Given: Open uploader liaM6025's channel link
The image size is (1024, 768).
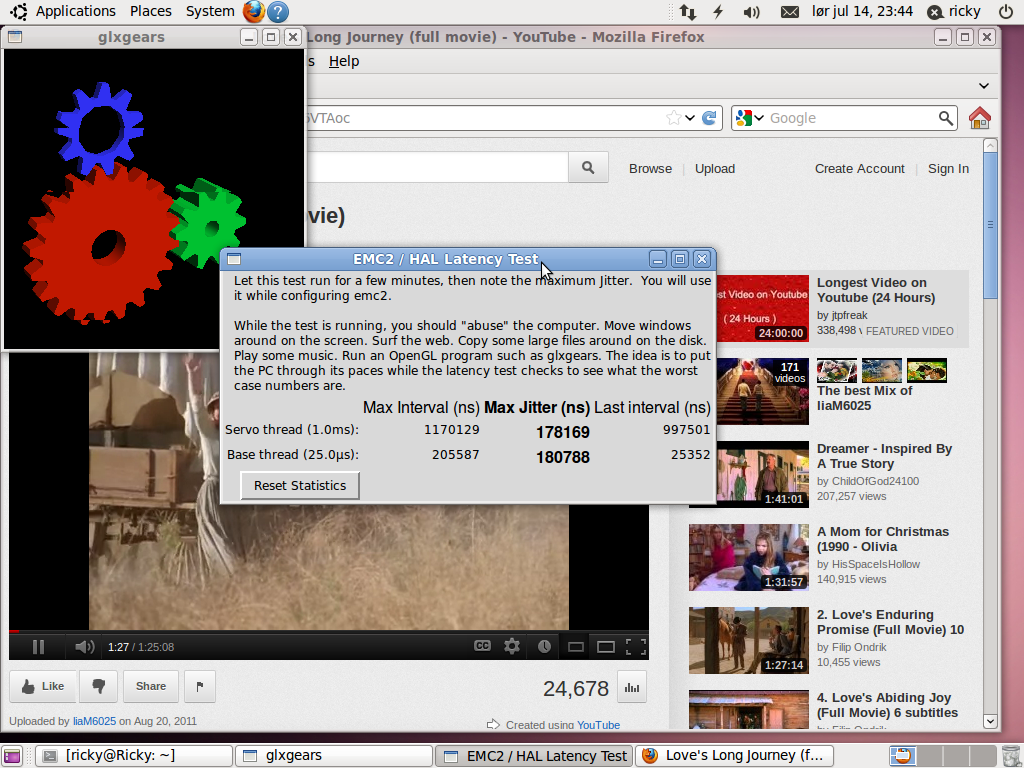Looking at the screenshot, I should click(x=94, y=721).
